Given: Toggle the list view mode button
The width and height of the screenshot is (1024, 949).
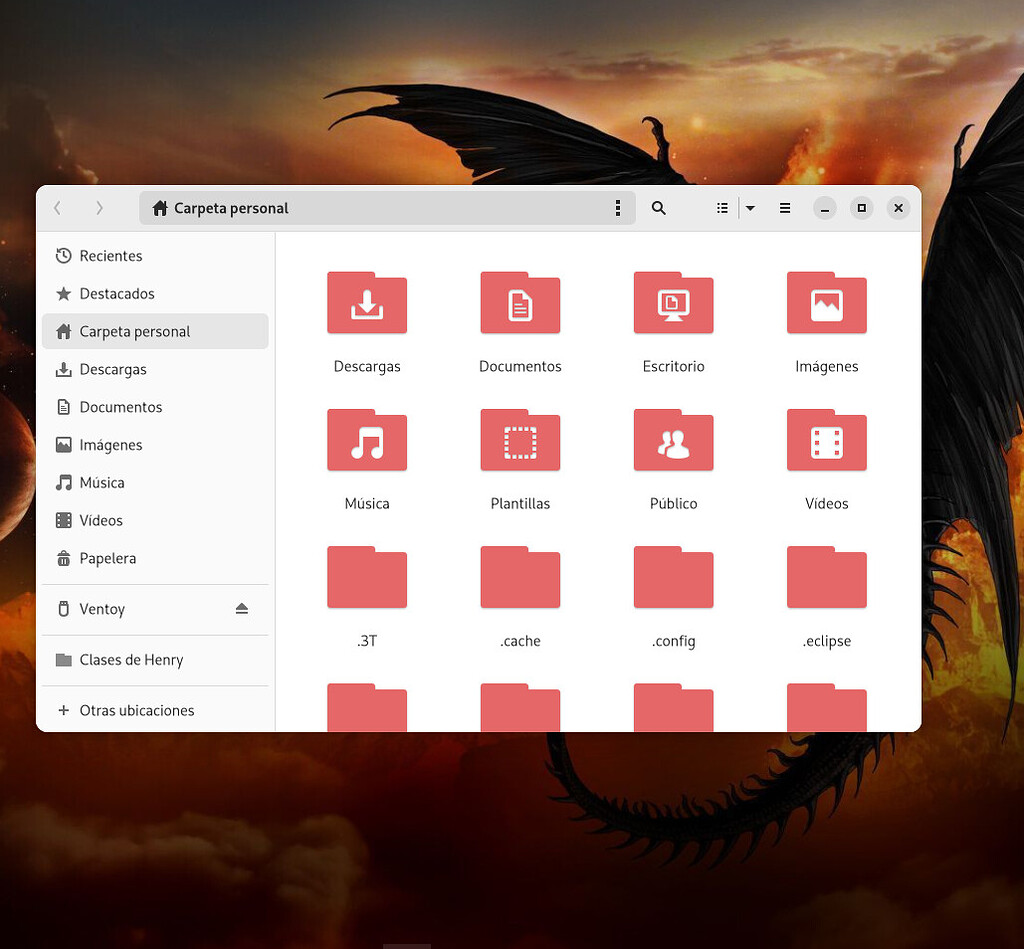Looking at the screenshot, I should [x=722, y=208].
